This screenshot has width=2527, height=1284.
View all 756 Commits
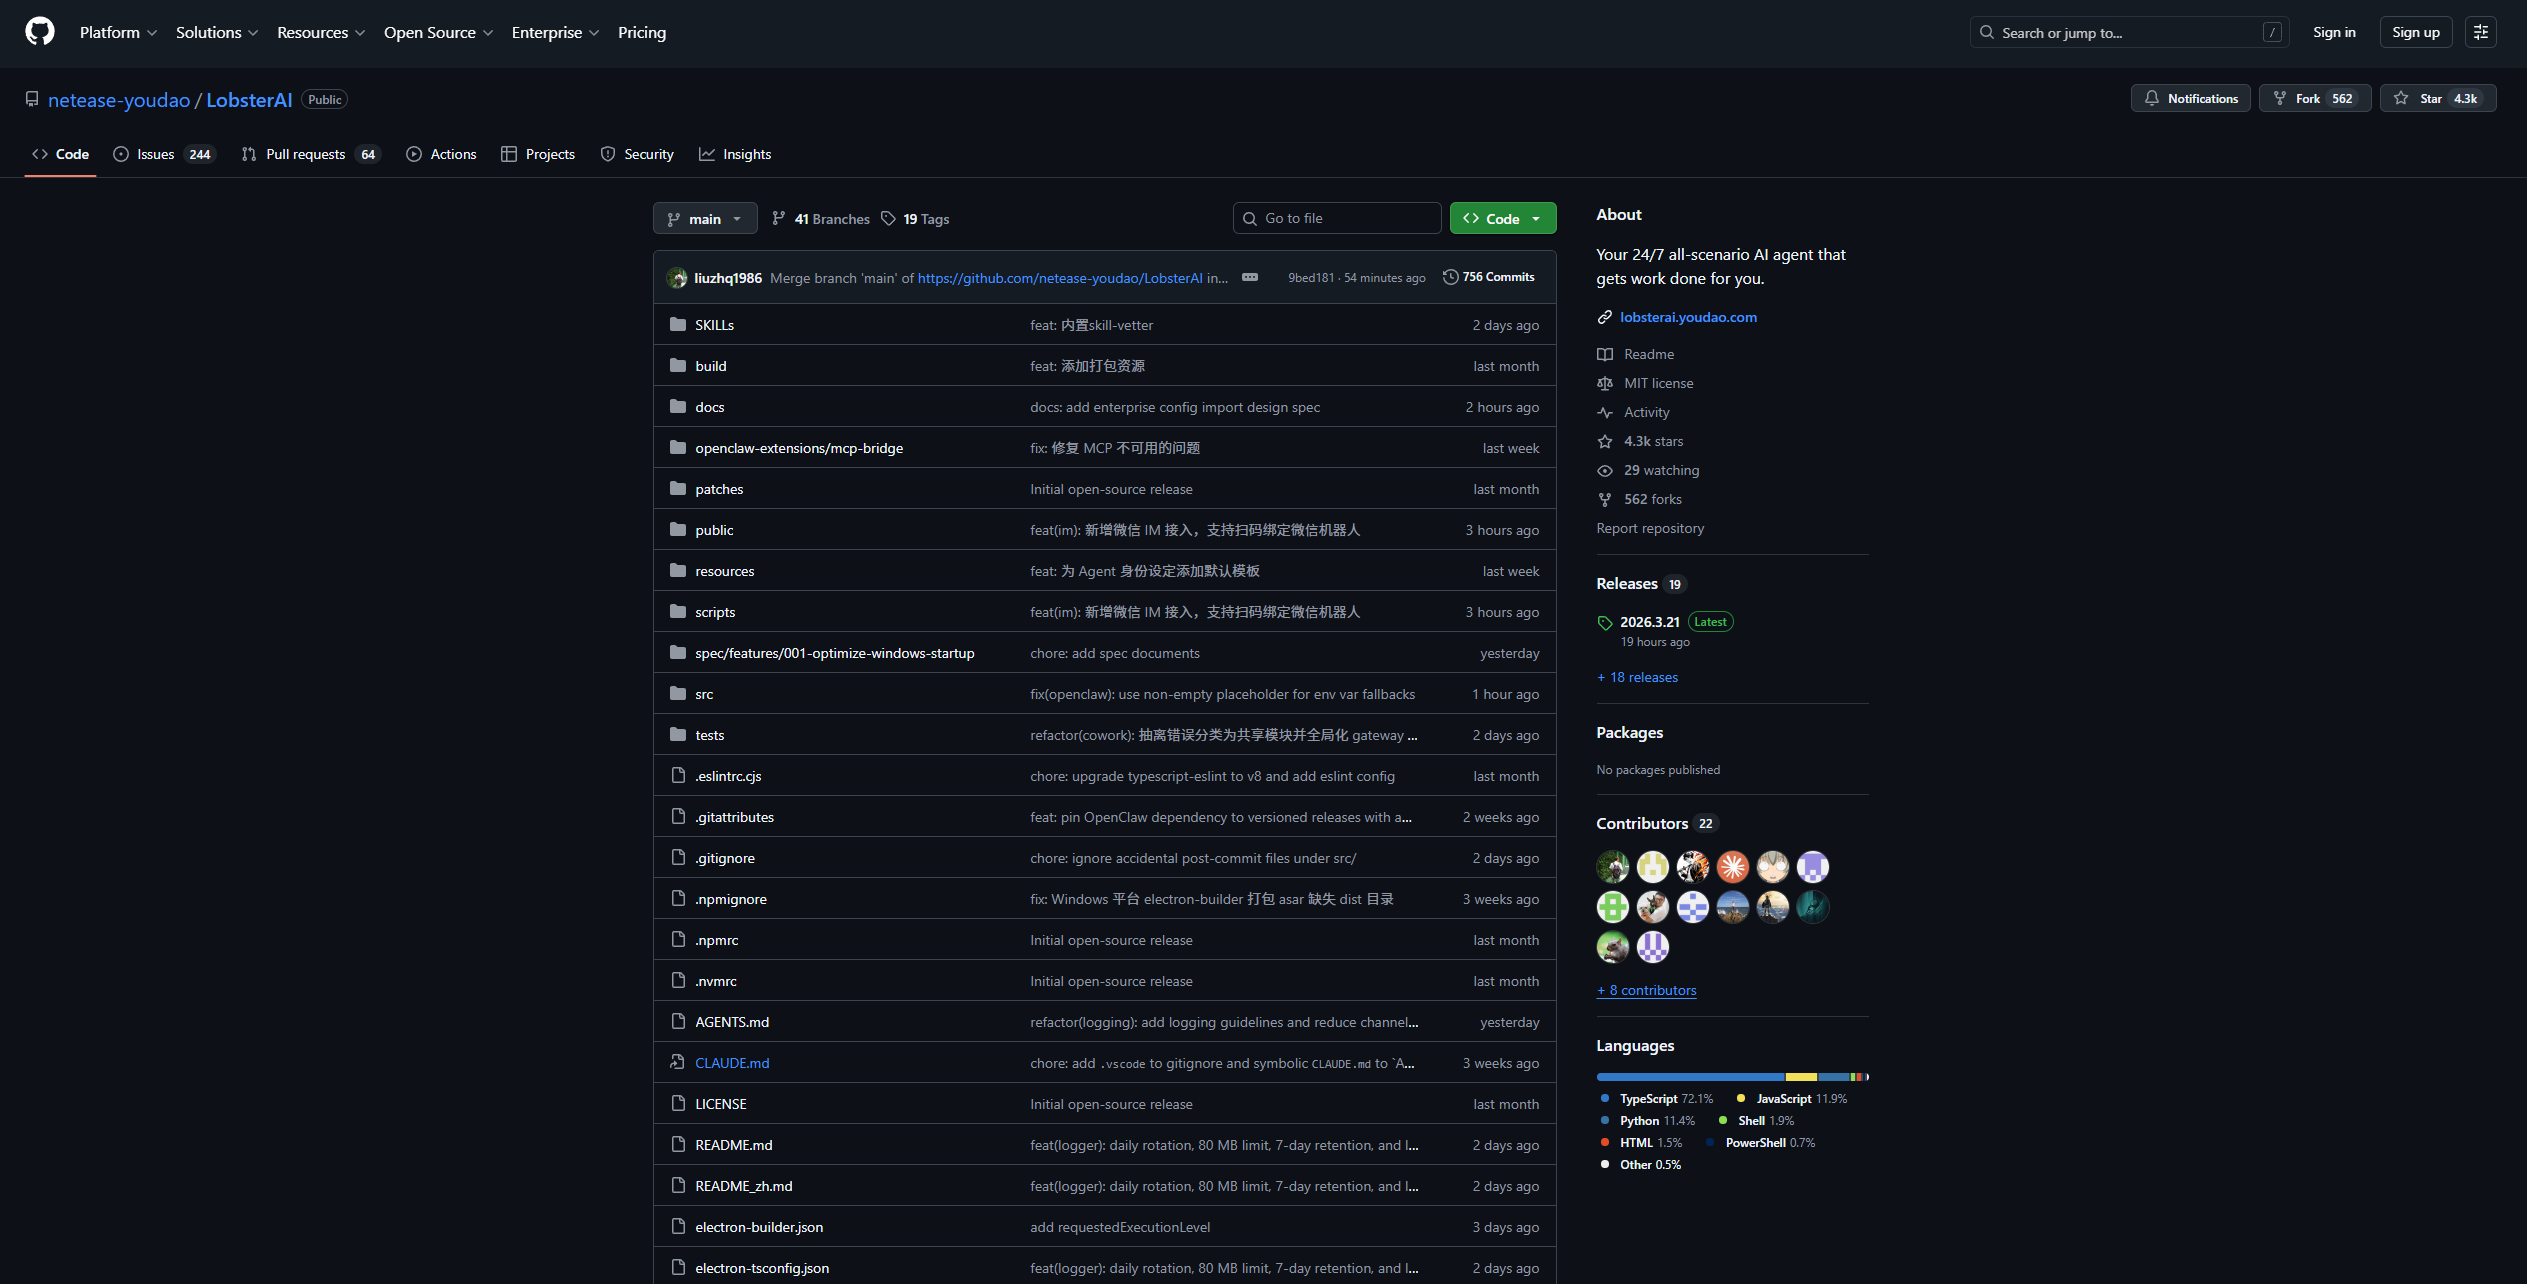click(x=1488, y=277)
